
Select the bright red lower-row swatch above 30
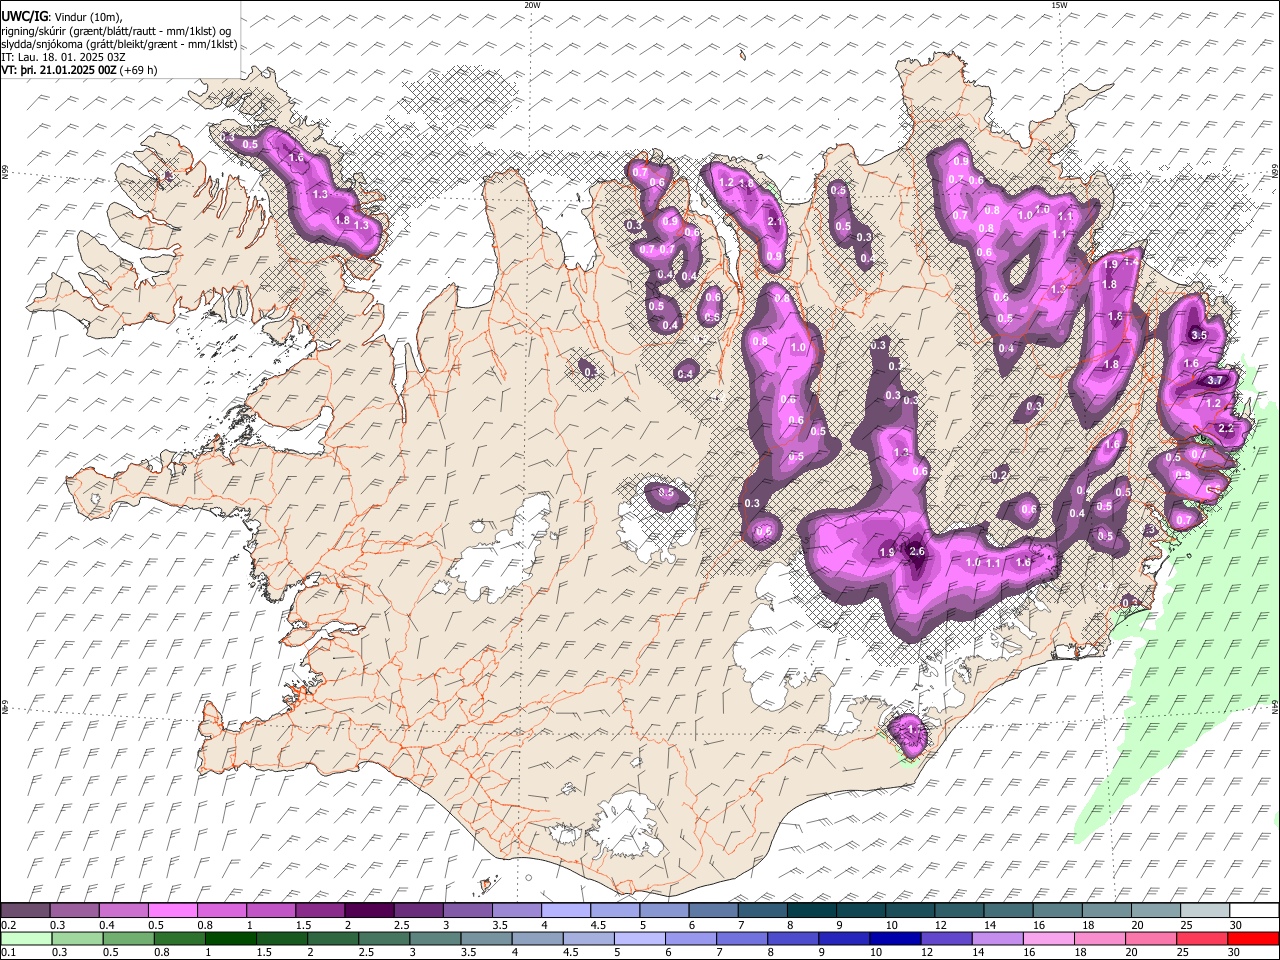pyautogui.click(x=1254, y=938)
